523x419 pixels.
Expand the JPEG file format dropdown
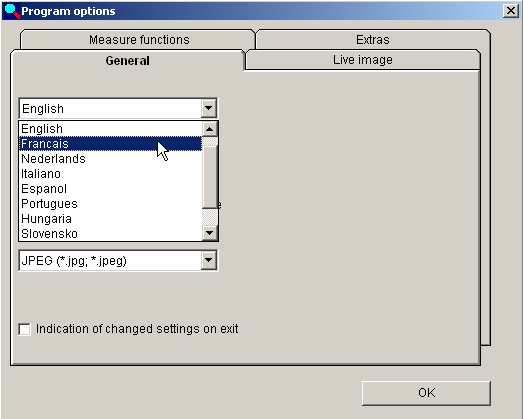click(x=209, y=260)
